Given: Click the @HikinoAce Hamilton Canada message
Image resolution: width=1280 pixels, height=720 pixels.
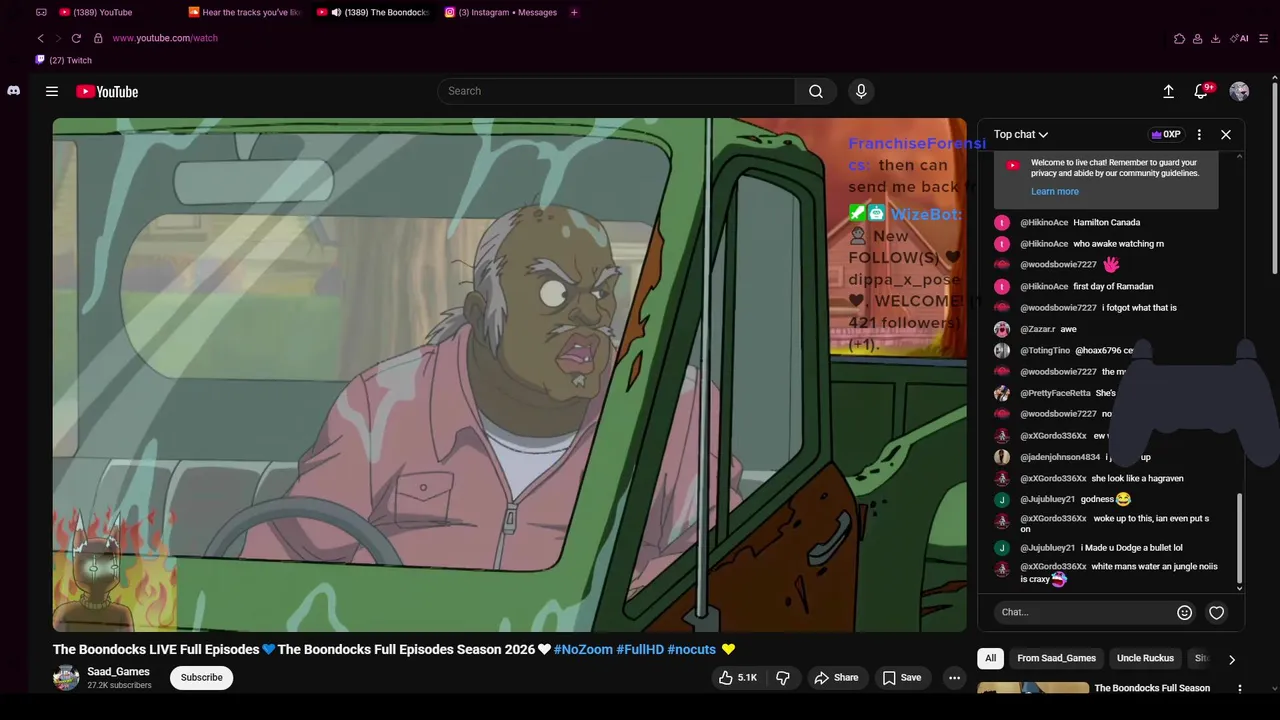Looking at the screenshot, I should tap(1108, 223).
